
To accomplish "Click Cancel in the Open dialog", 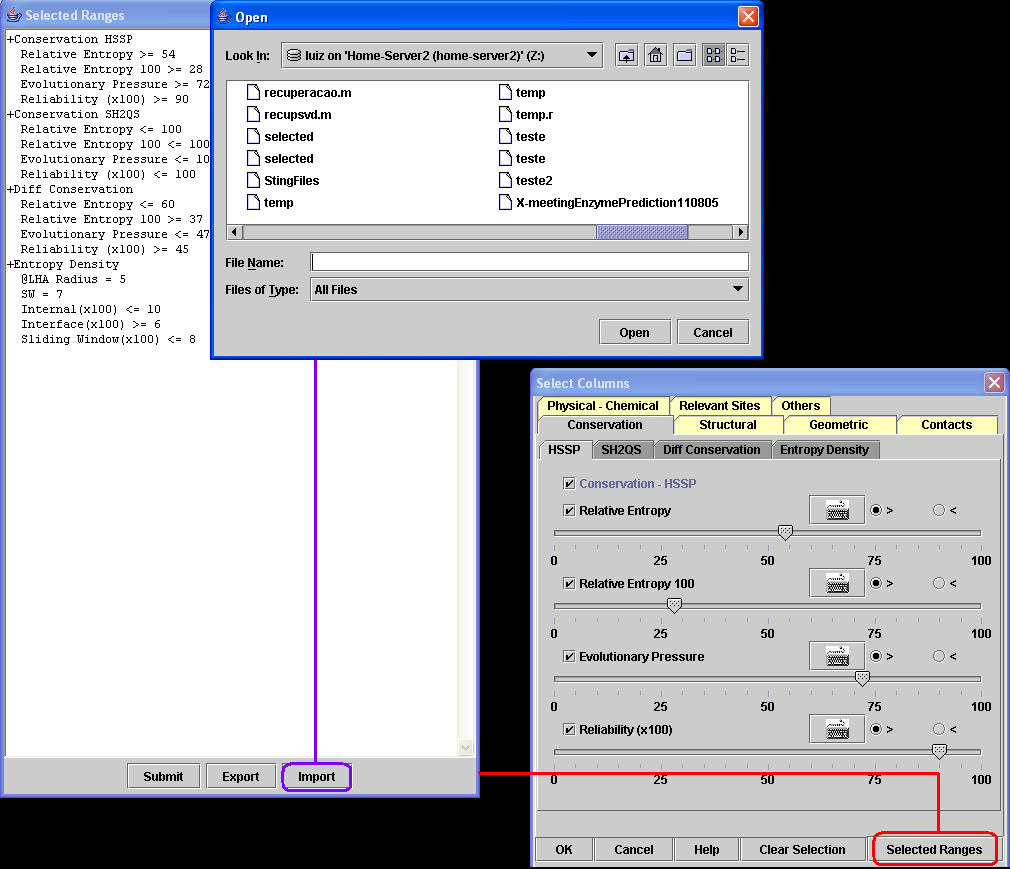I will [x=712, y=332].
